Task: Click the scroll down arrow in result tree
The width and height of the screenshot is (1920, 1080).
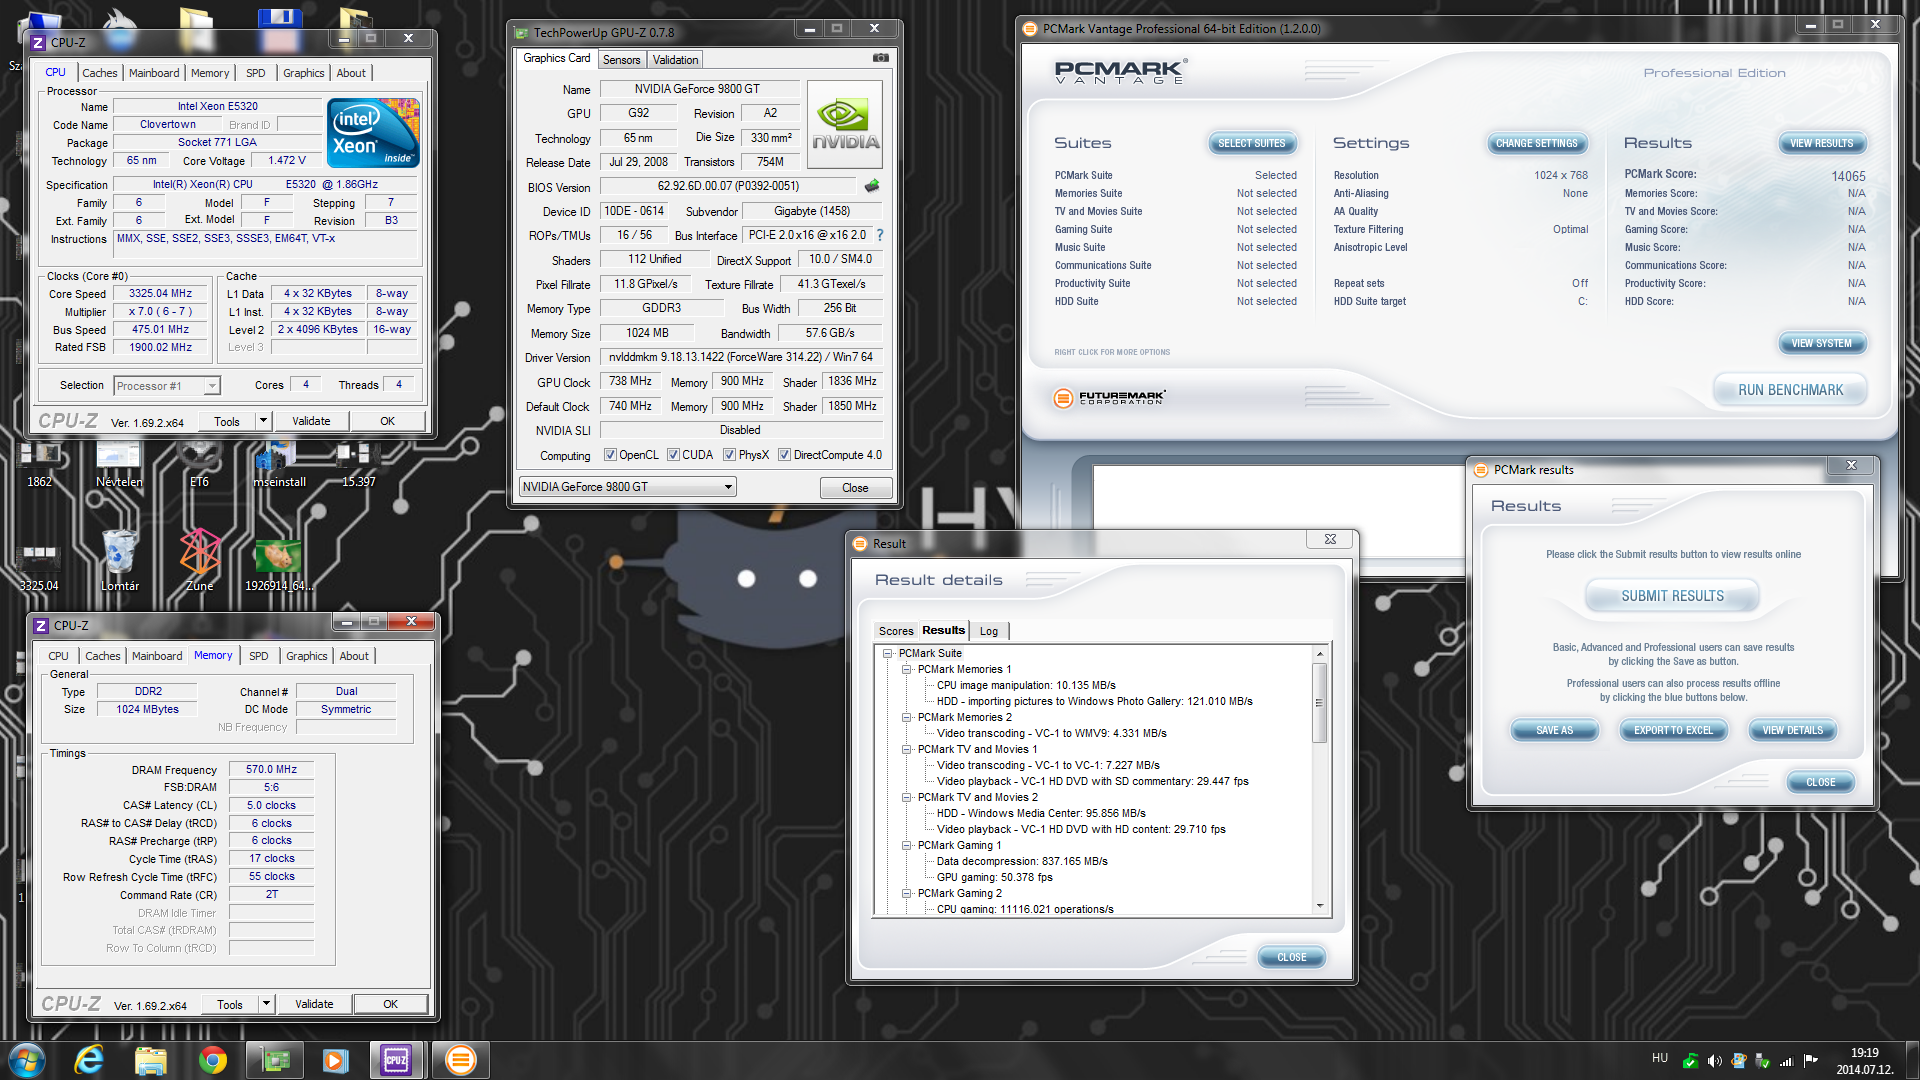Action: [1320, 906]
